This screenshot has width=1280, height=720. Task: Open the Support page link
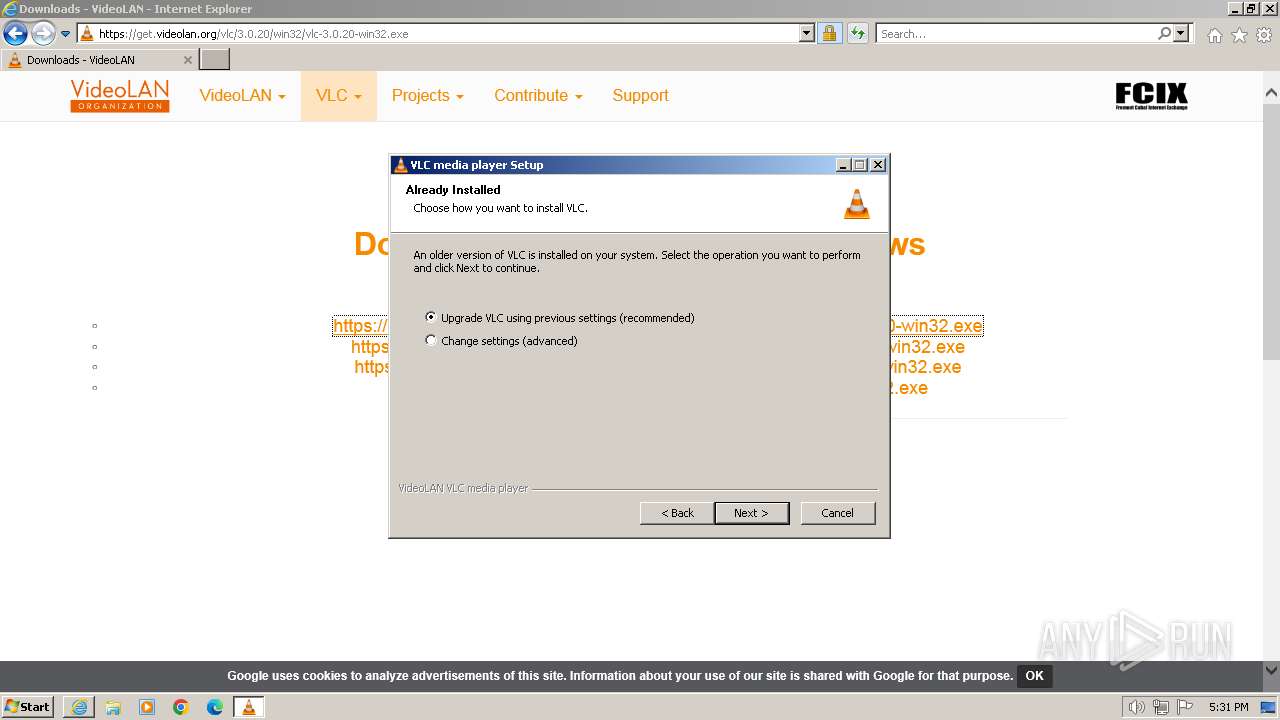pos(640,96)
